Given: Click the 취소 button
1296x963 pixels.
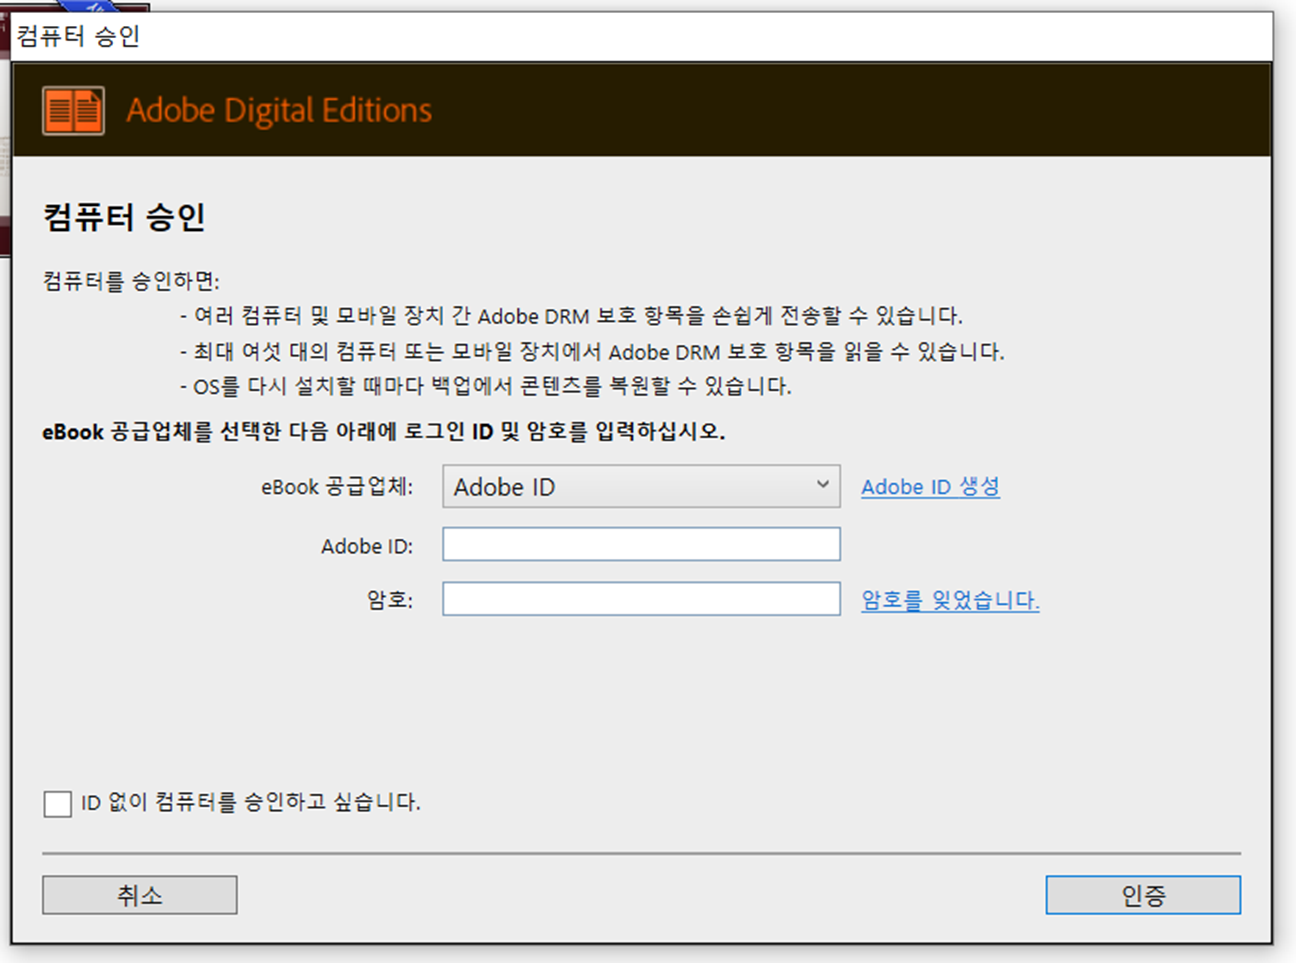Looking at the screenshot, I should pos(139,895).
